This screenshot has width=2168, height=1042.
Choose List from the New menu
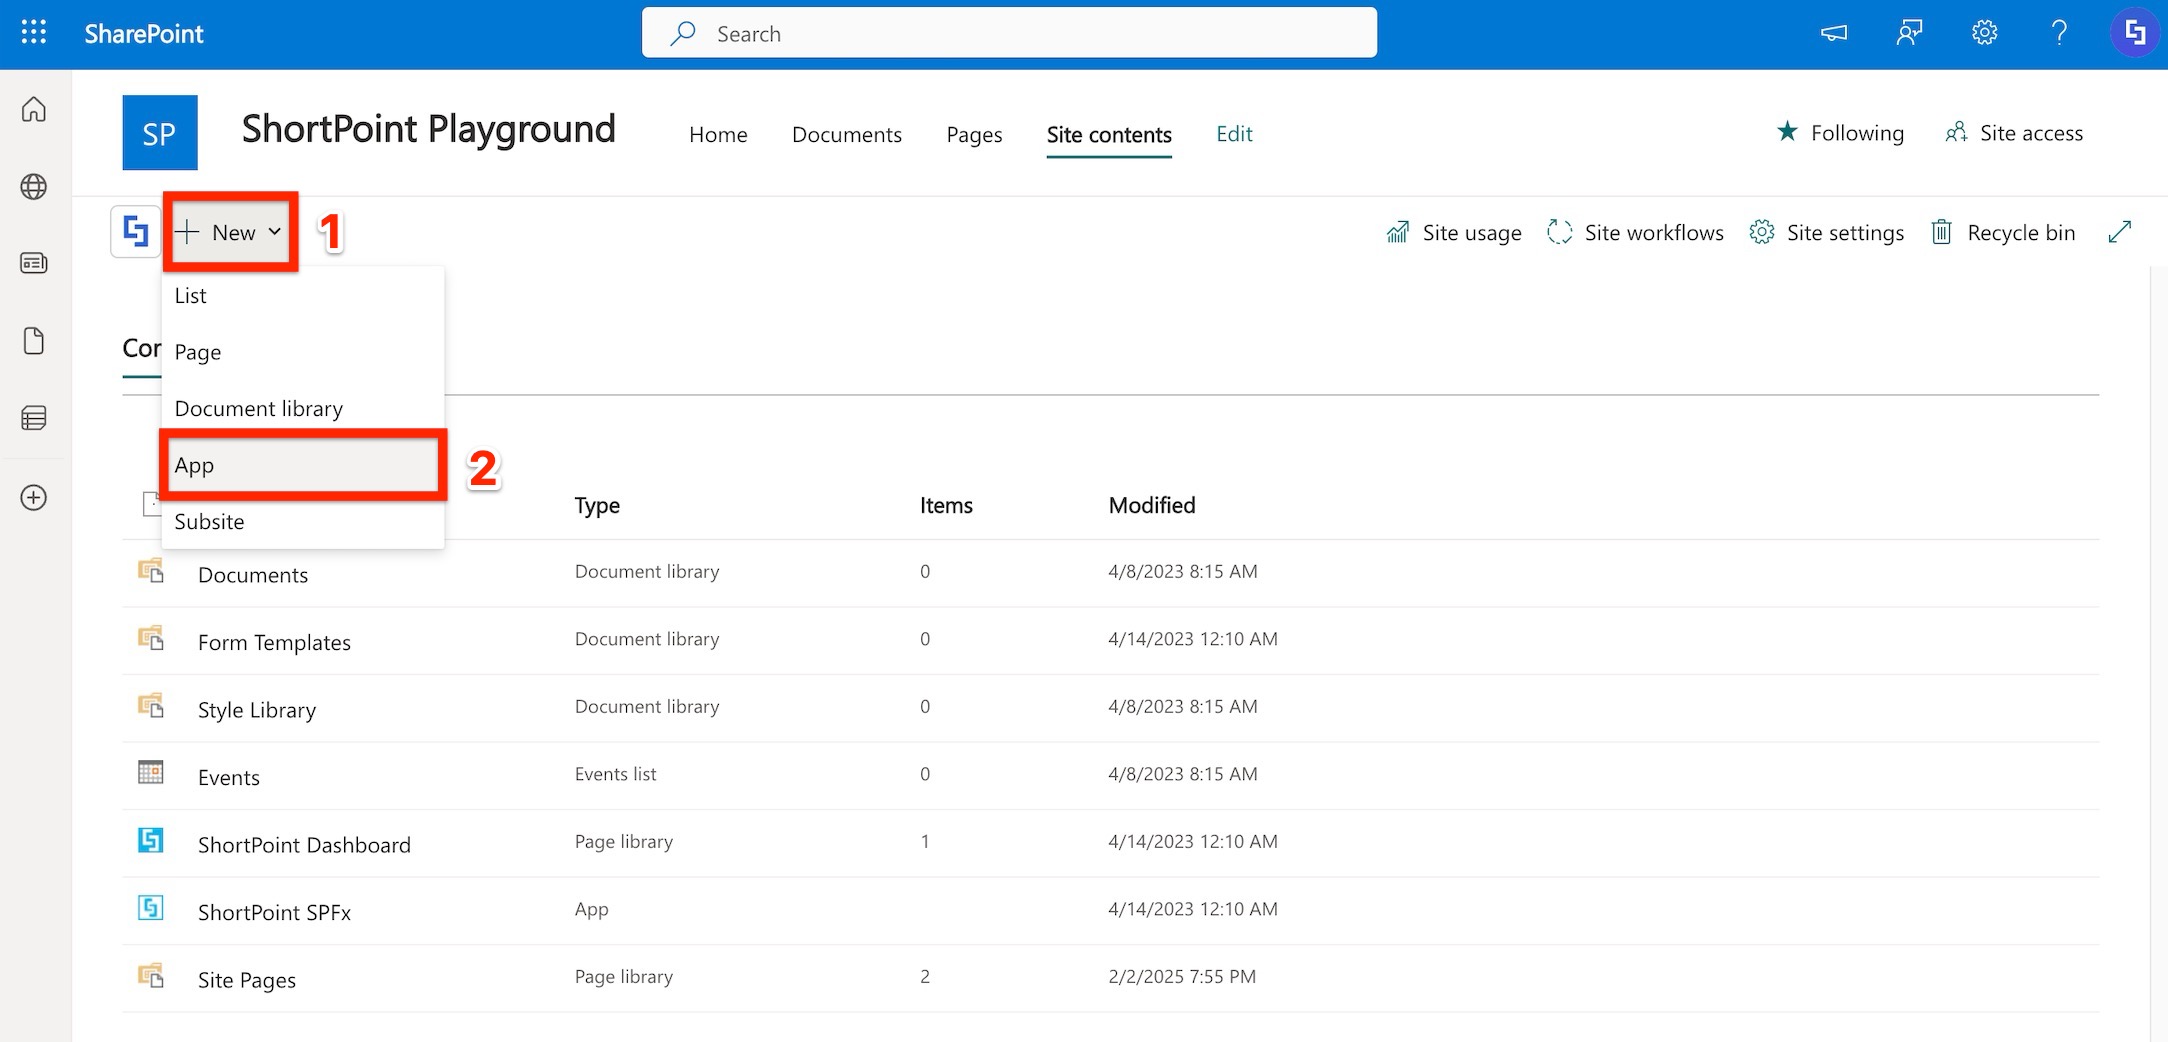click(303, 295)
